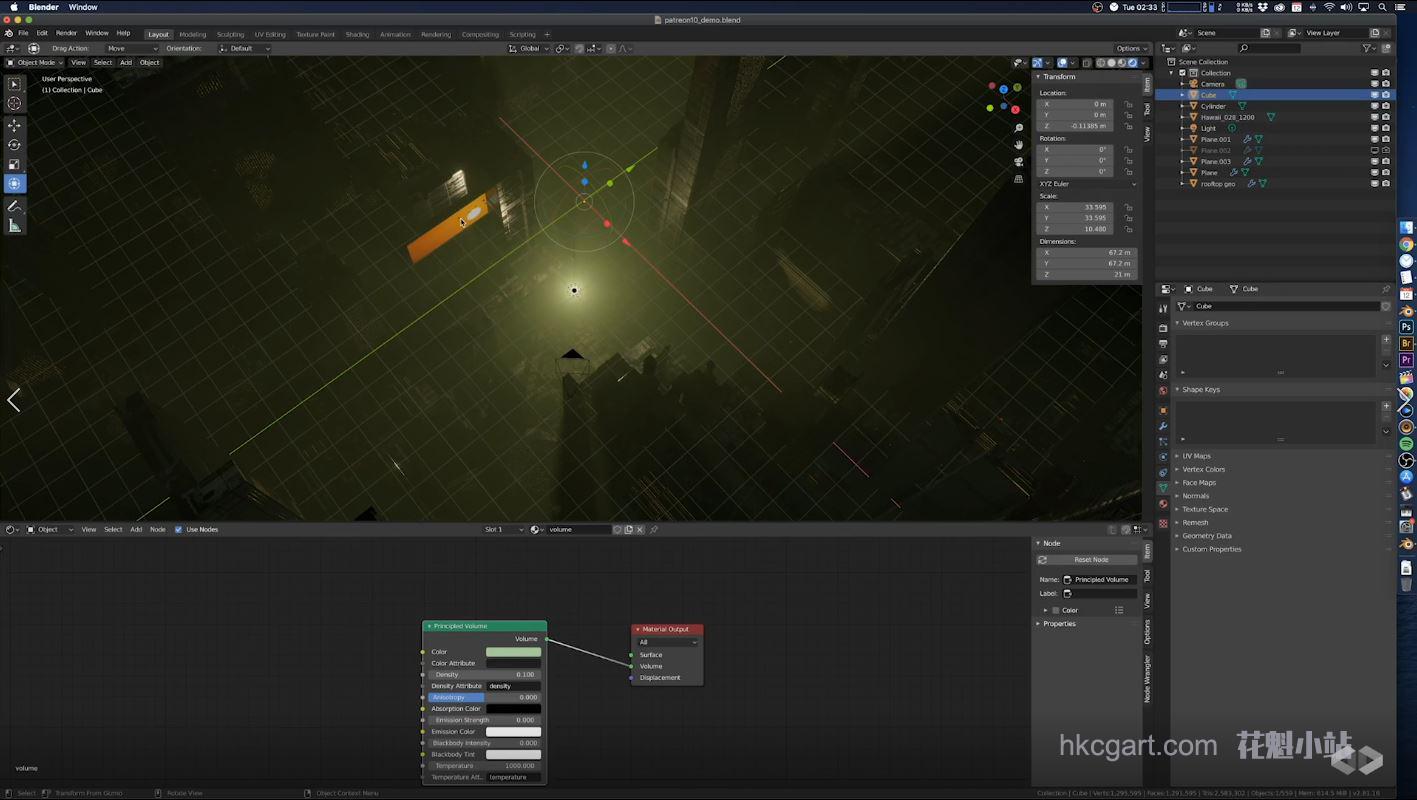Screen dimensions: 1417x800
Task: Select rendered viewport shading mode
Action: pyautogui.click(x=1133, y=62)
